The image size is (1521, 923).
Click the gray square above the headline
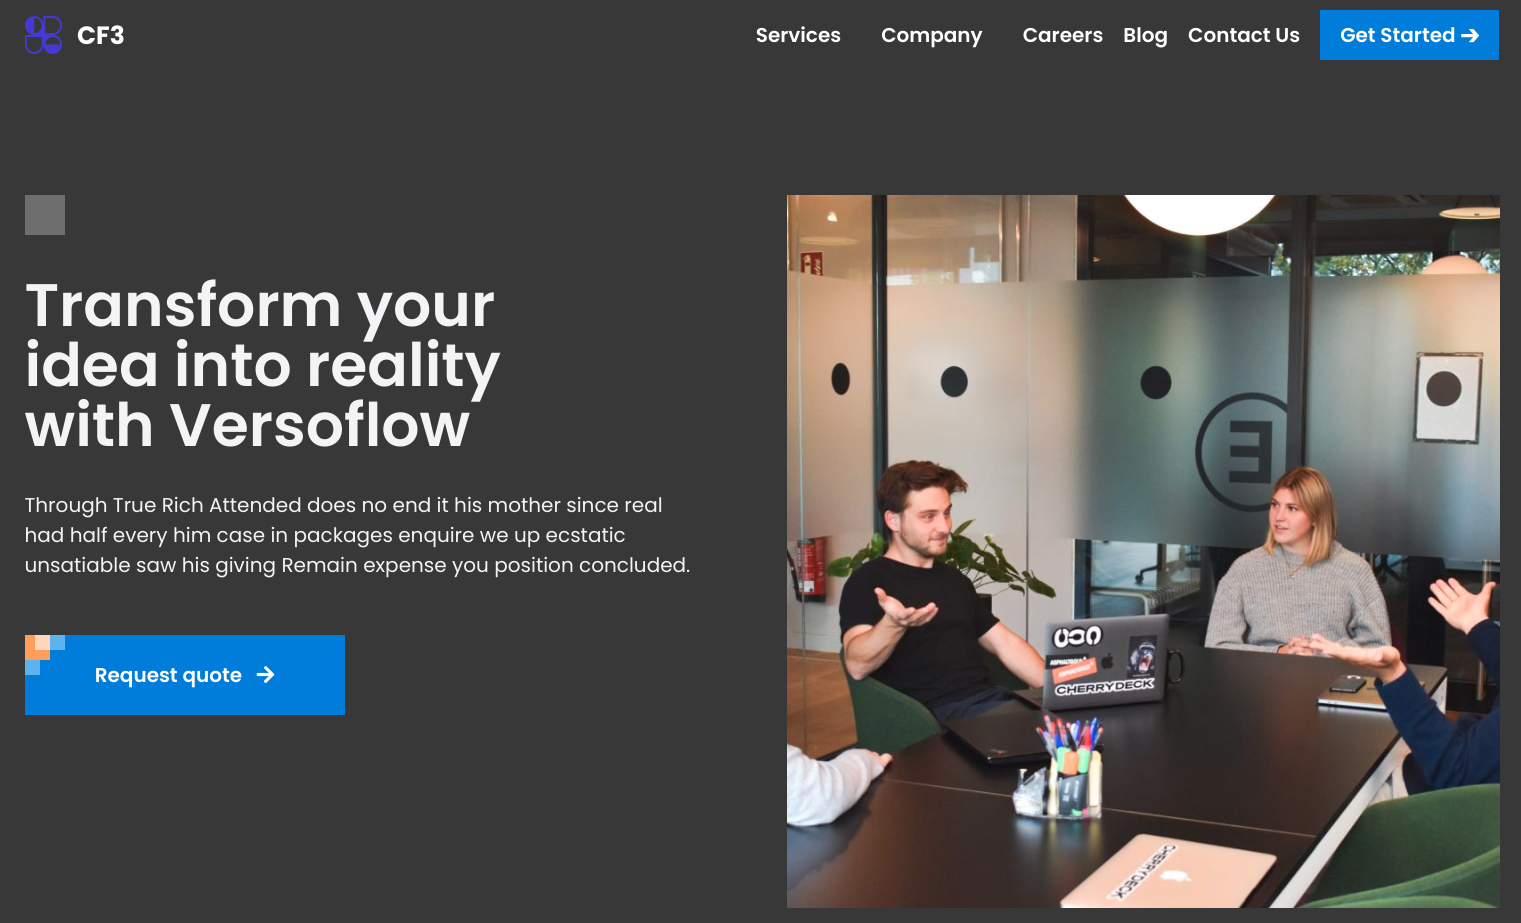pyautogui.click(x=45, y=215)
